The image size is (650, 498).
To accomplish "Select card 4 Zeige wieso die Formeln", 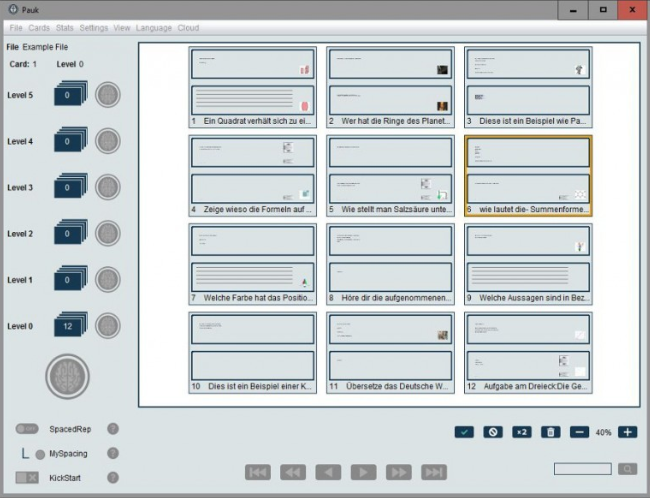I will click(252, 175).
